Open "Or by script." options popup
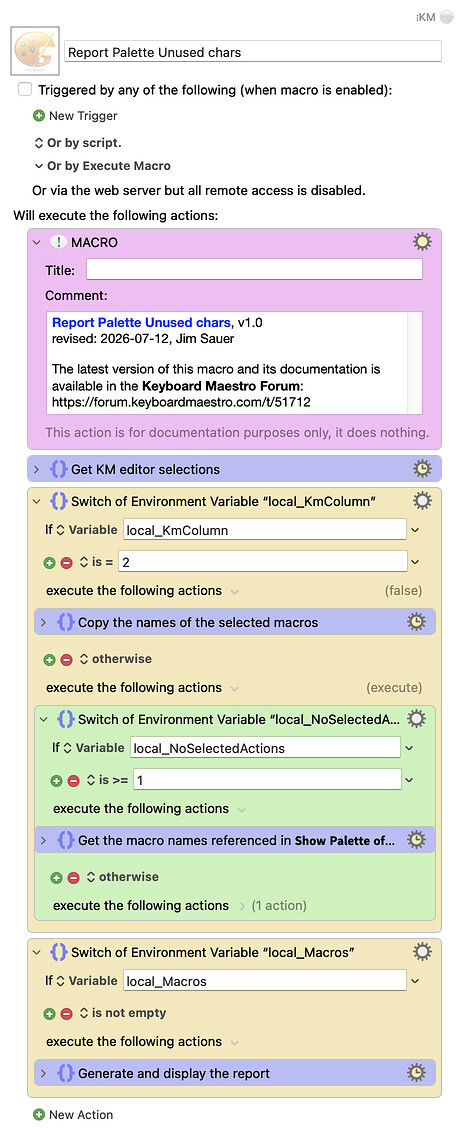 tap(39, 143)
